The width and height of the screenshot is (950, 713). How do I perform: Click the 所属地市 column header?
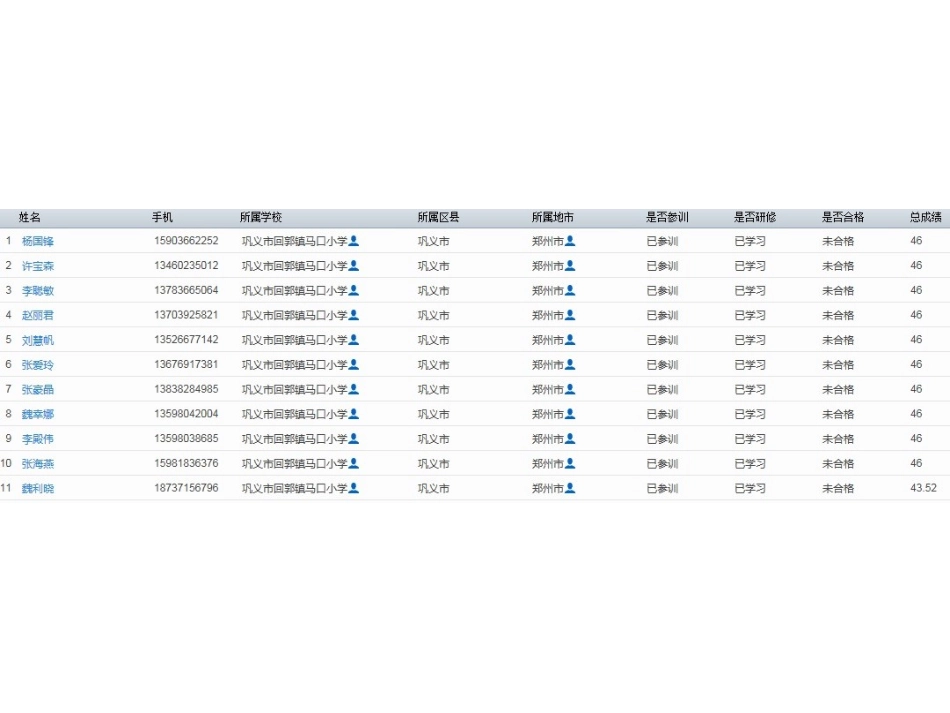tap(553, 217)
